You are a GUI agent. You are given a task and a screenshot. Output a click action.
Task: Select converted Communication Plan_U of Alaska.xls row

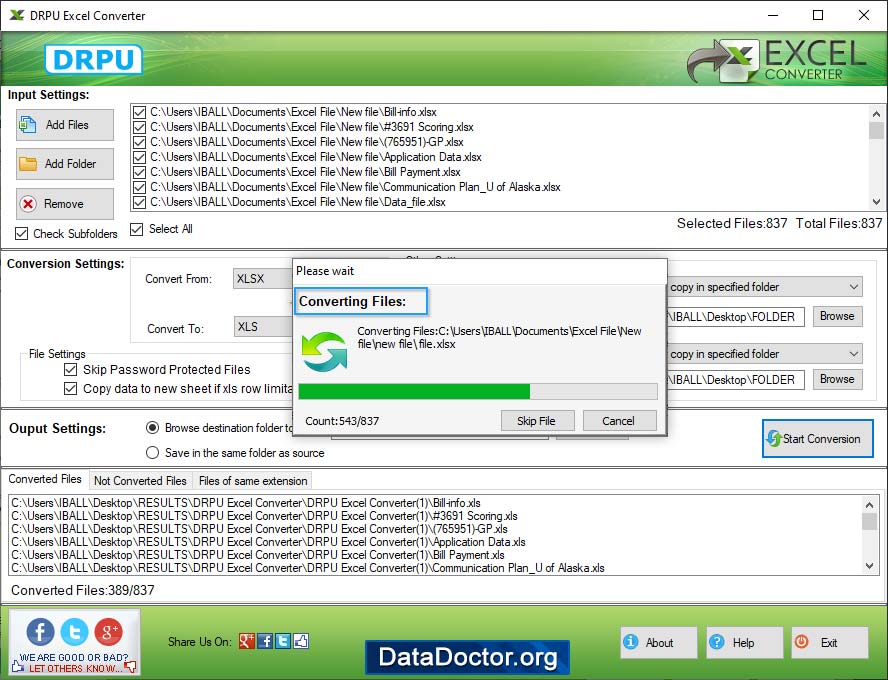point(308,568)
